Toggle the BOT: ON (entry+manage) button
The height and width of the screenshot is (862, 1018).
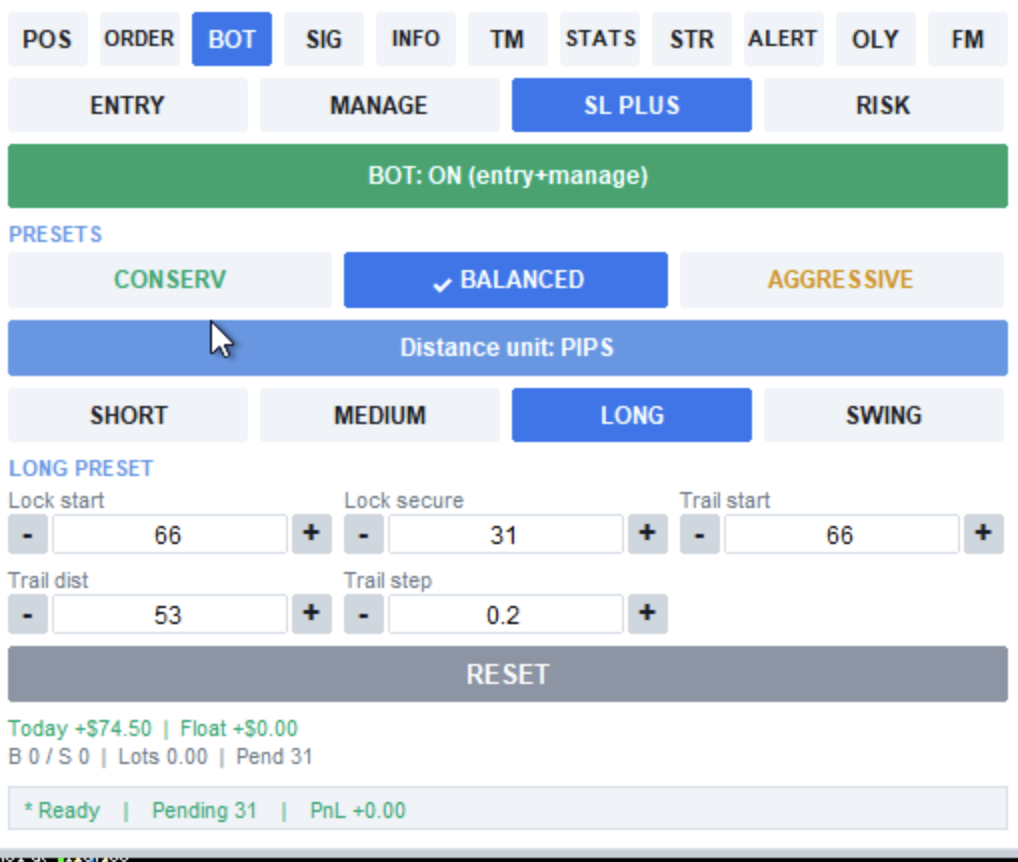(x=508, y=176)
